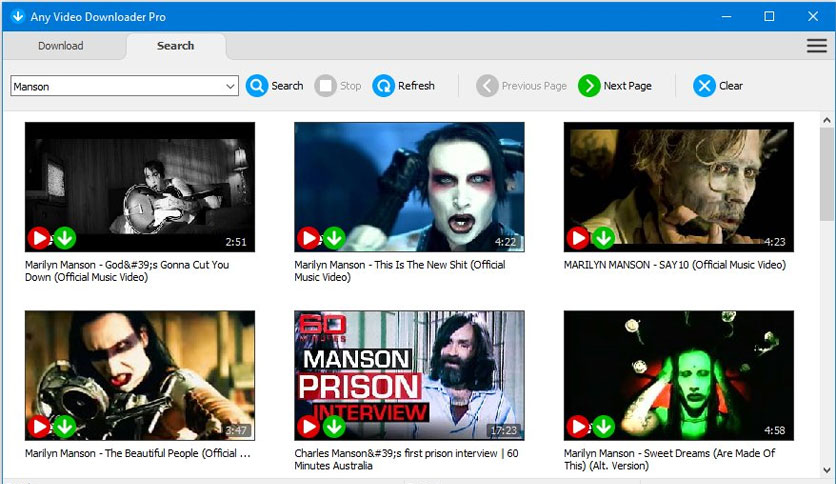Viewport: 836px width, 484px height.
Task: Play the God's Gonna Cut You Down video
Action: 39,238
